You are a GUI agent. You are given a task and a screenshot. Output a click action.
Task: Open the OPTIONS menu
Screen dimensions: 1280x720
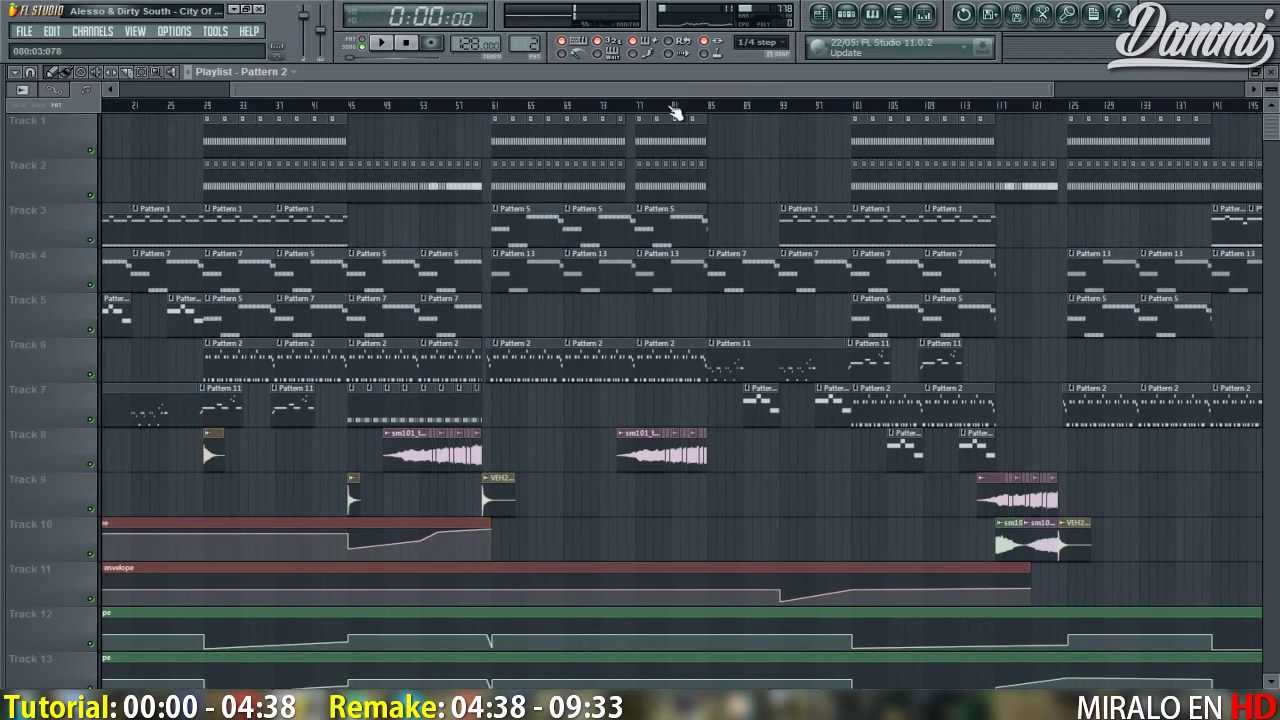[174, 31]
